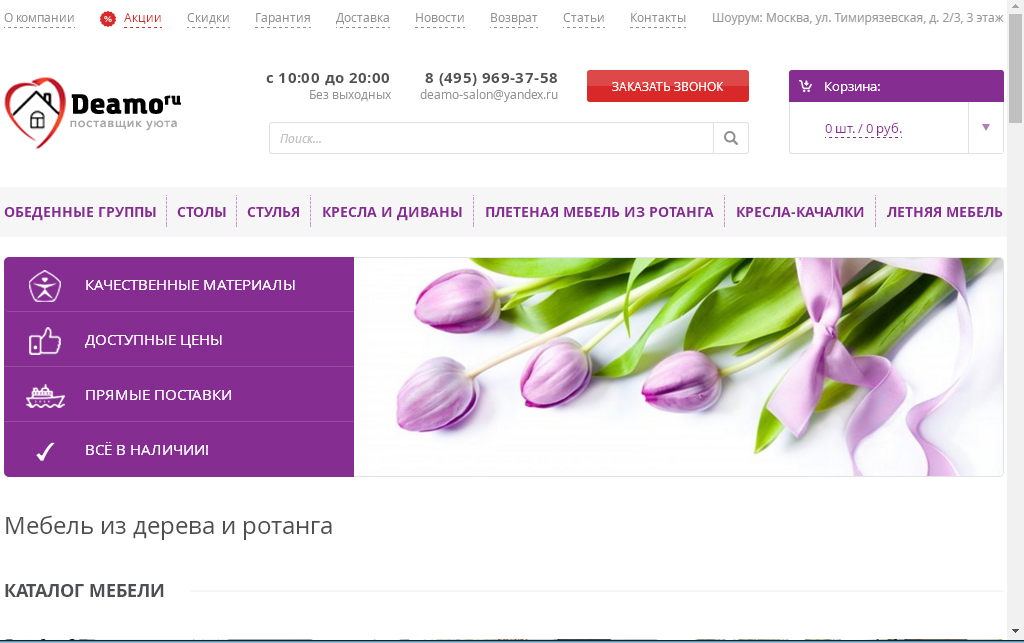Screen dimensions: 1024x643
Task: Open the Доставка page
Action: point(362,18)
